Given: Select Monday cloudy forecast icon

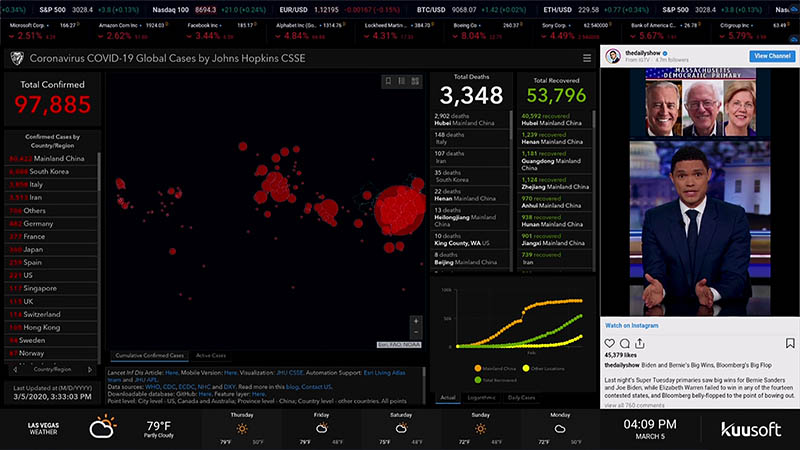Looking at the screenshot, I should pos(560,429).
